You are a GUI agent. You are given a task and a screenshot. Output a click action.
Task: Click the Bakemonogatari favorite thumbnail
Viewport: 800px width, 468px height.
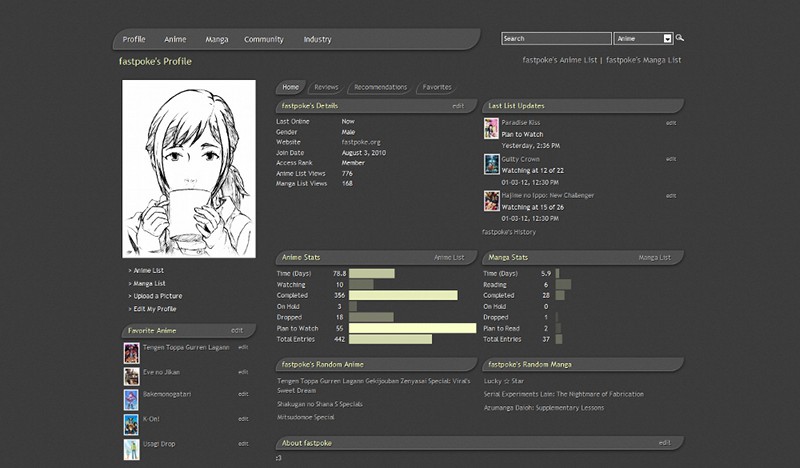click(x=131, y=400)
